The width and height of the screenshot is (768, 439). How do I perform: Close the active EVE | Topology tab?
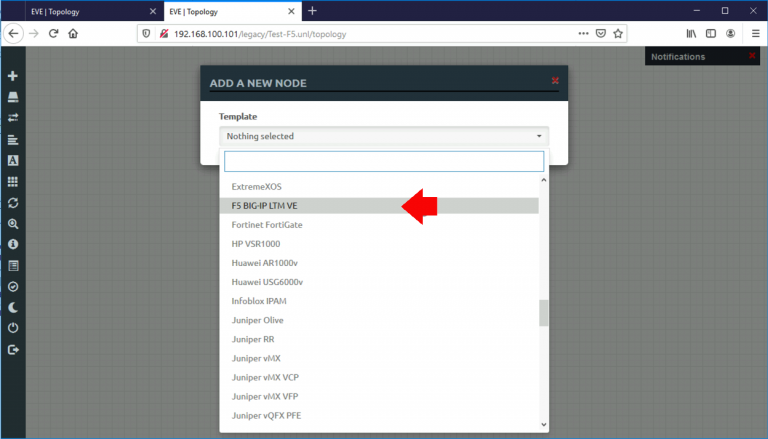pyautogui.click(x=291, y=11)
